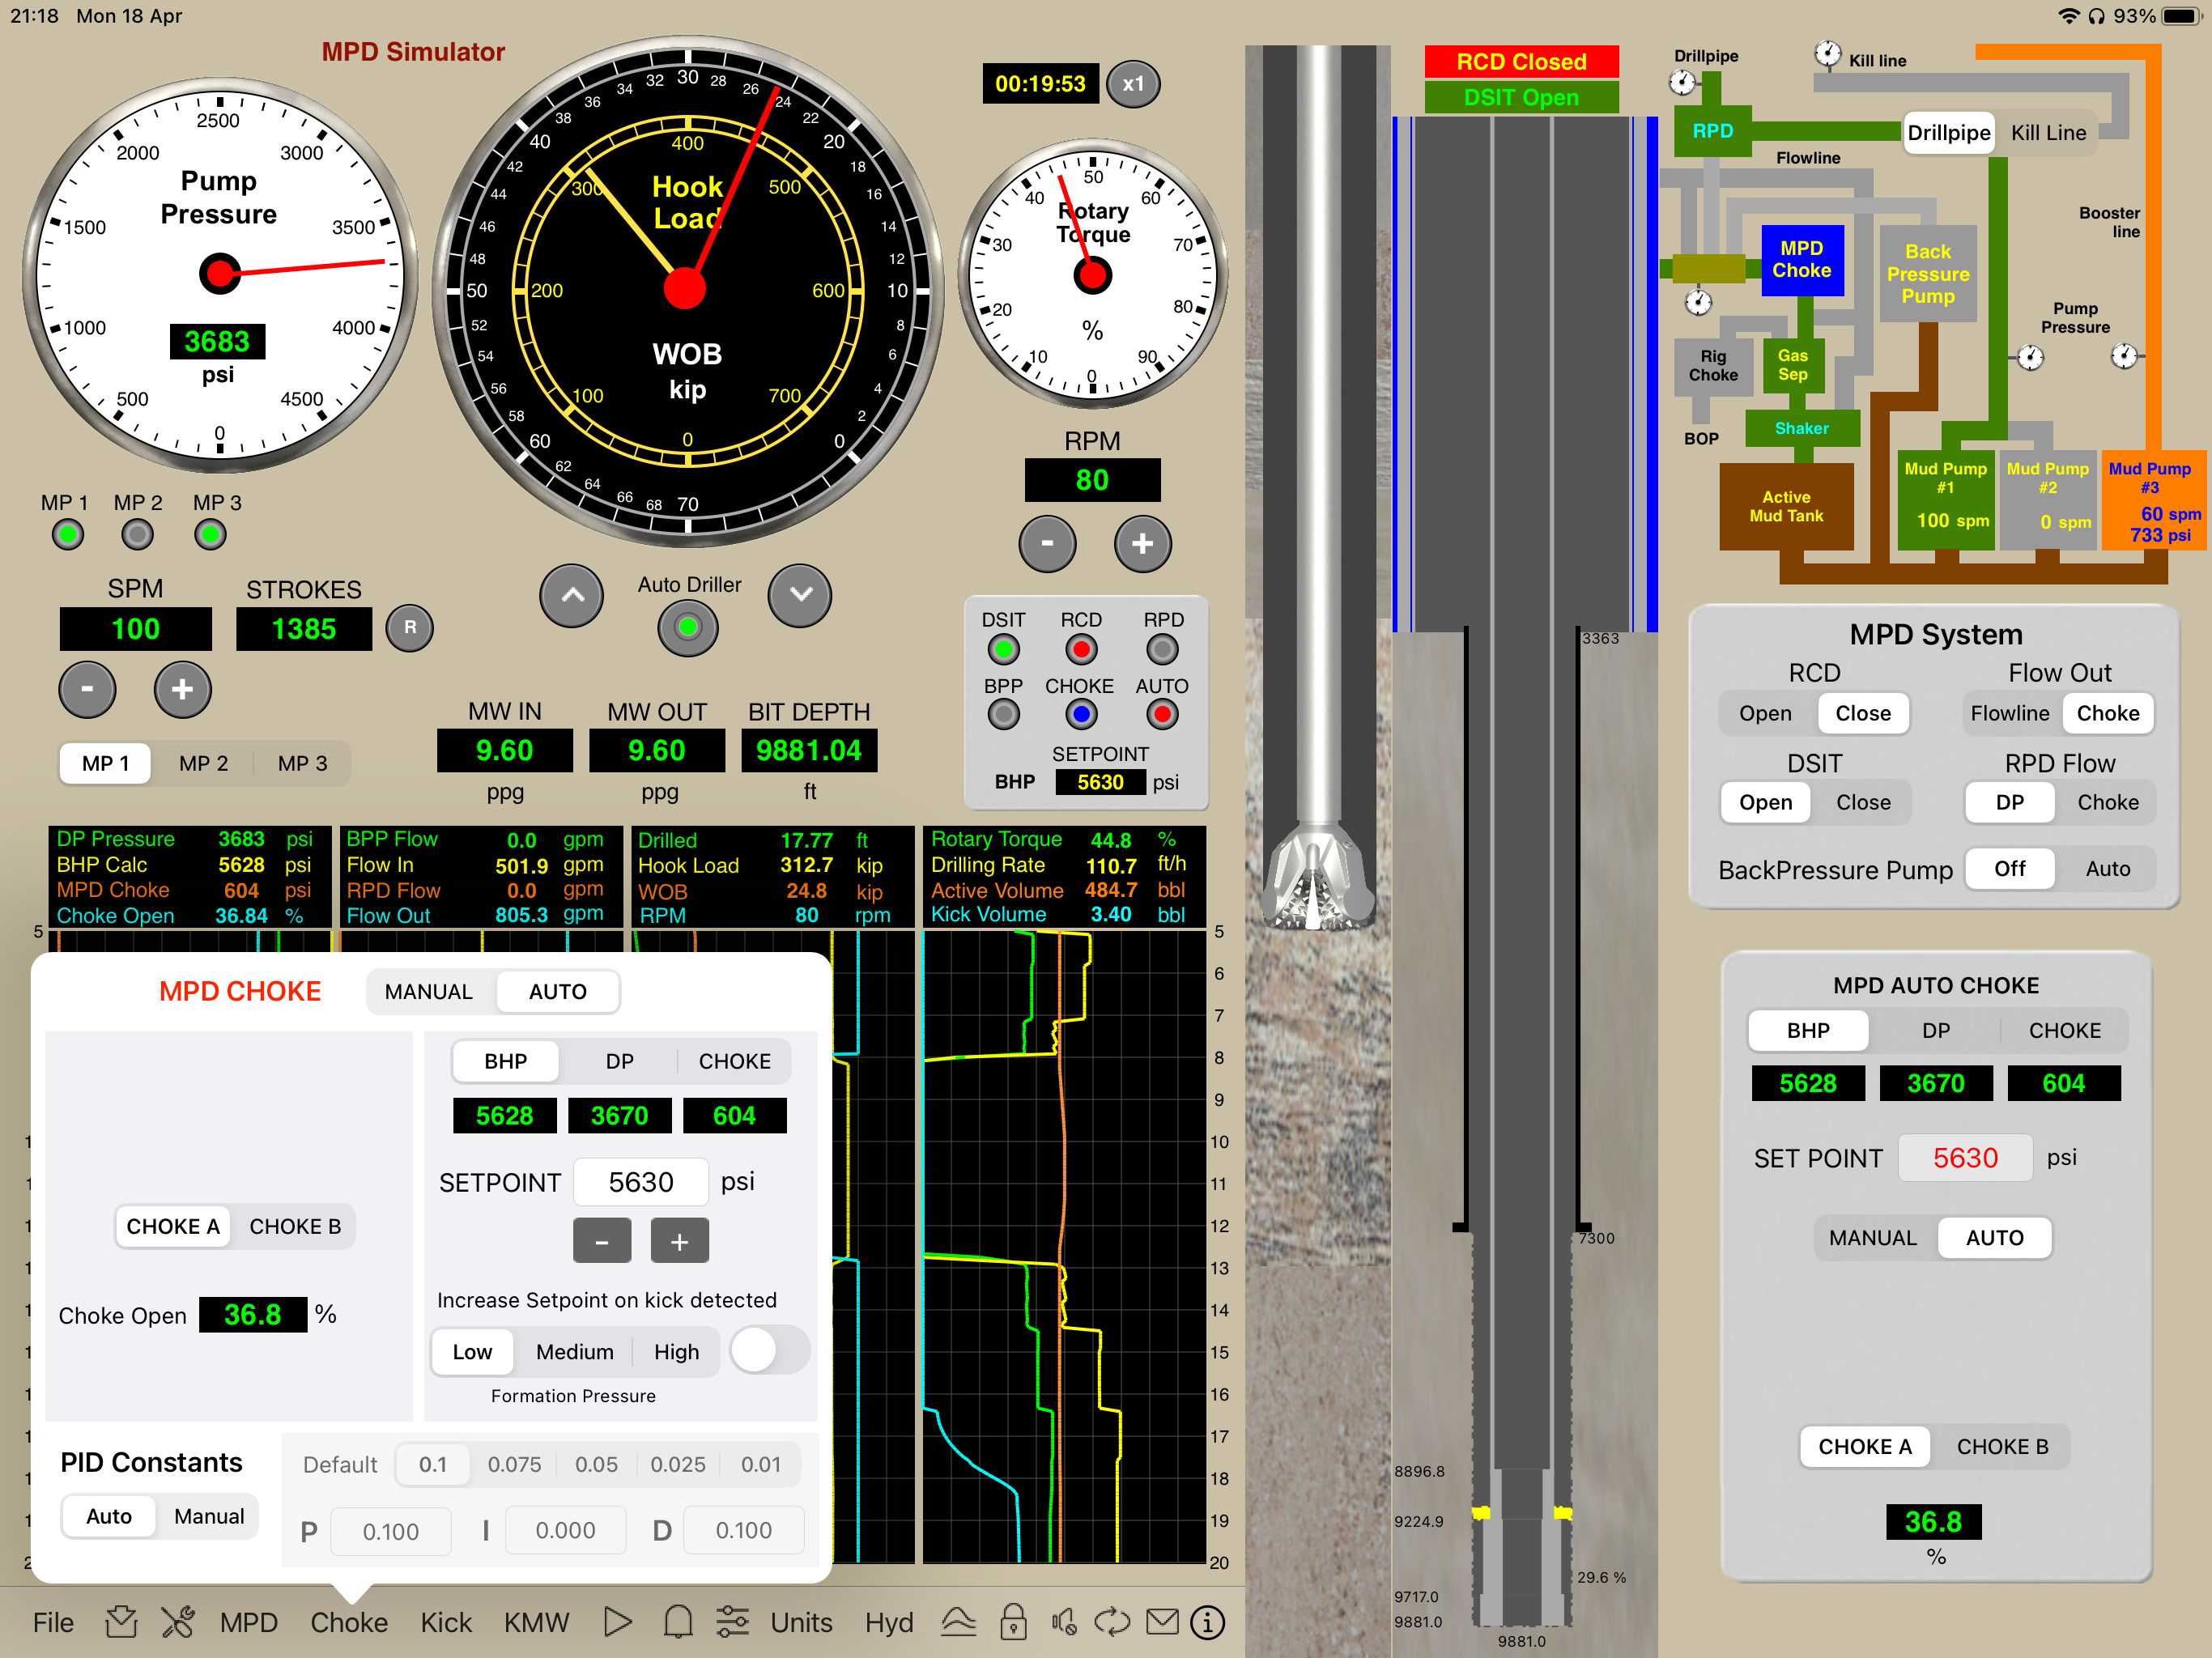Toggle the MP 2 pump indicator
Image resolution: width=2212 pixels, height=1658 pixels.
pyautogui.click(x=138, y=535)
